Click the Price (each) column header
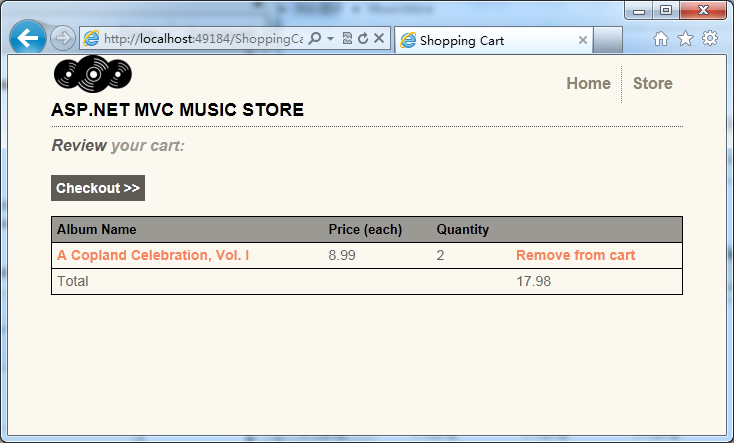Image resolution: width=734 pixels, height=443 pixels. [365, 229]
